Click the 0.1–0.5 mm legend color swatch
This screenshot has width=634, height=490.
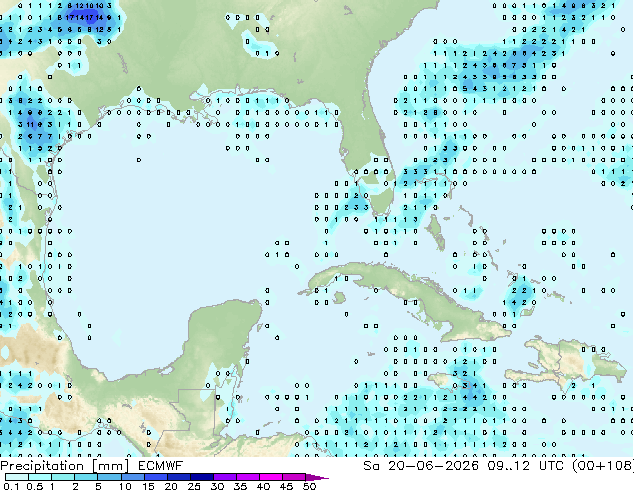(x=17, y=477)
